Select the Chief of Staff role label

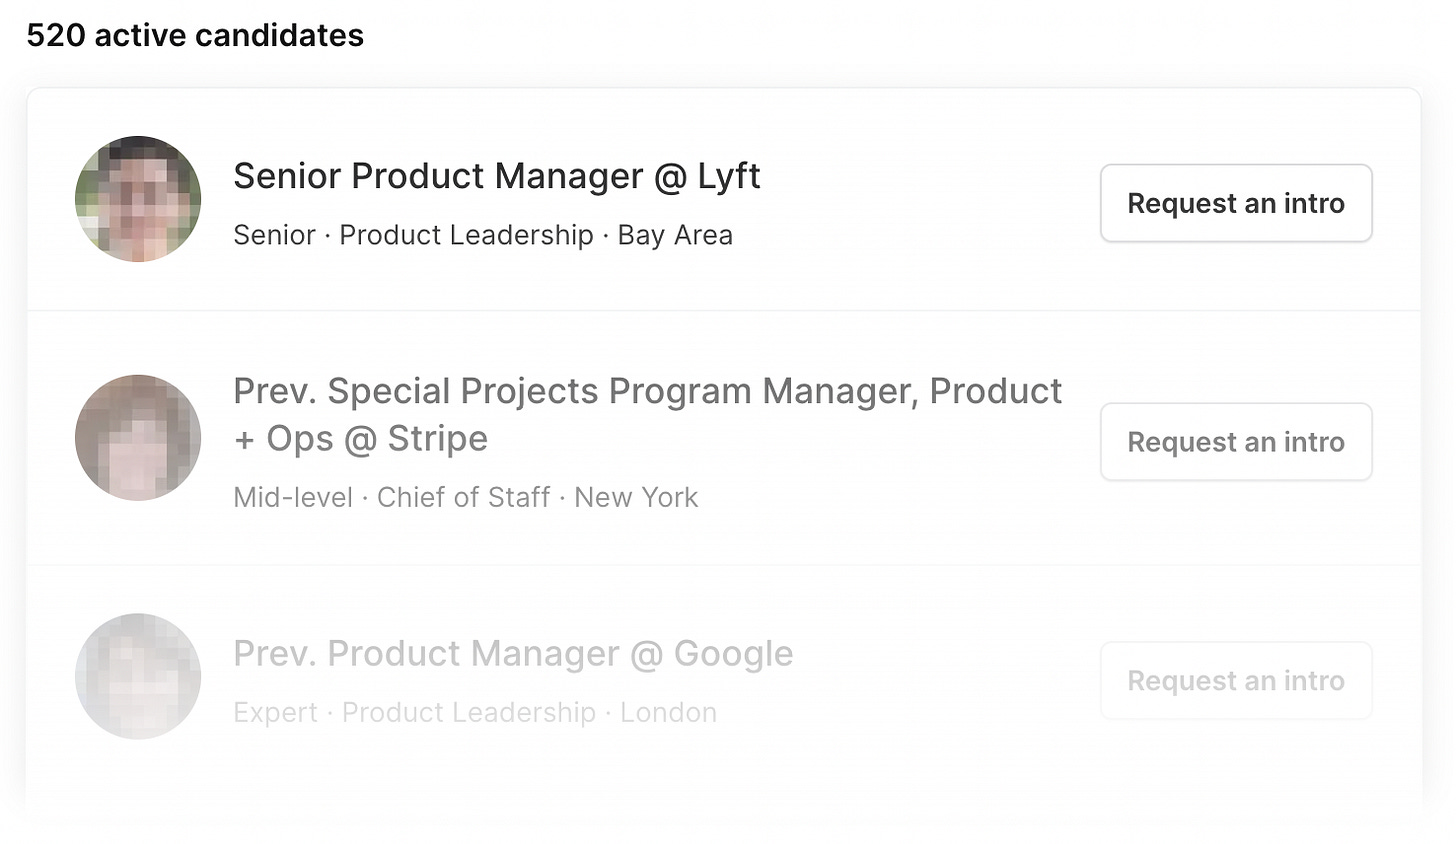[x=463, y=497]
